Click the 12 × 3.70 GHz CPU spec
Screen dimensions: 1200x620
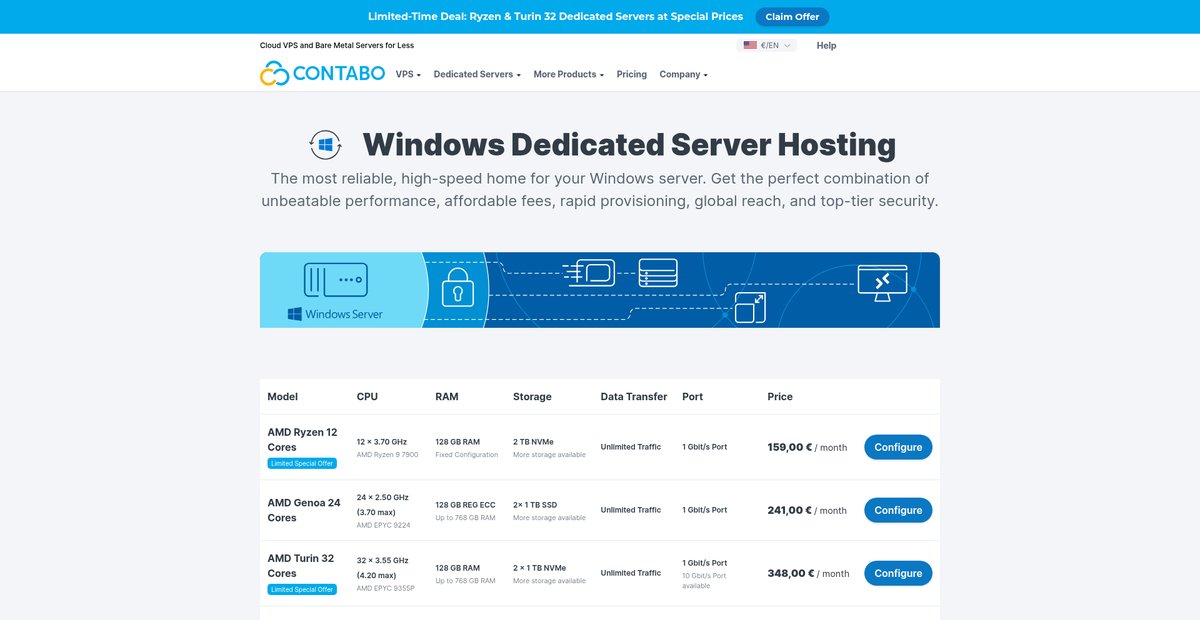tap(382, 441)
